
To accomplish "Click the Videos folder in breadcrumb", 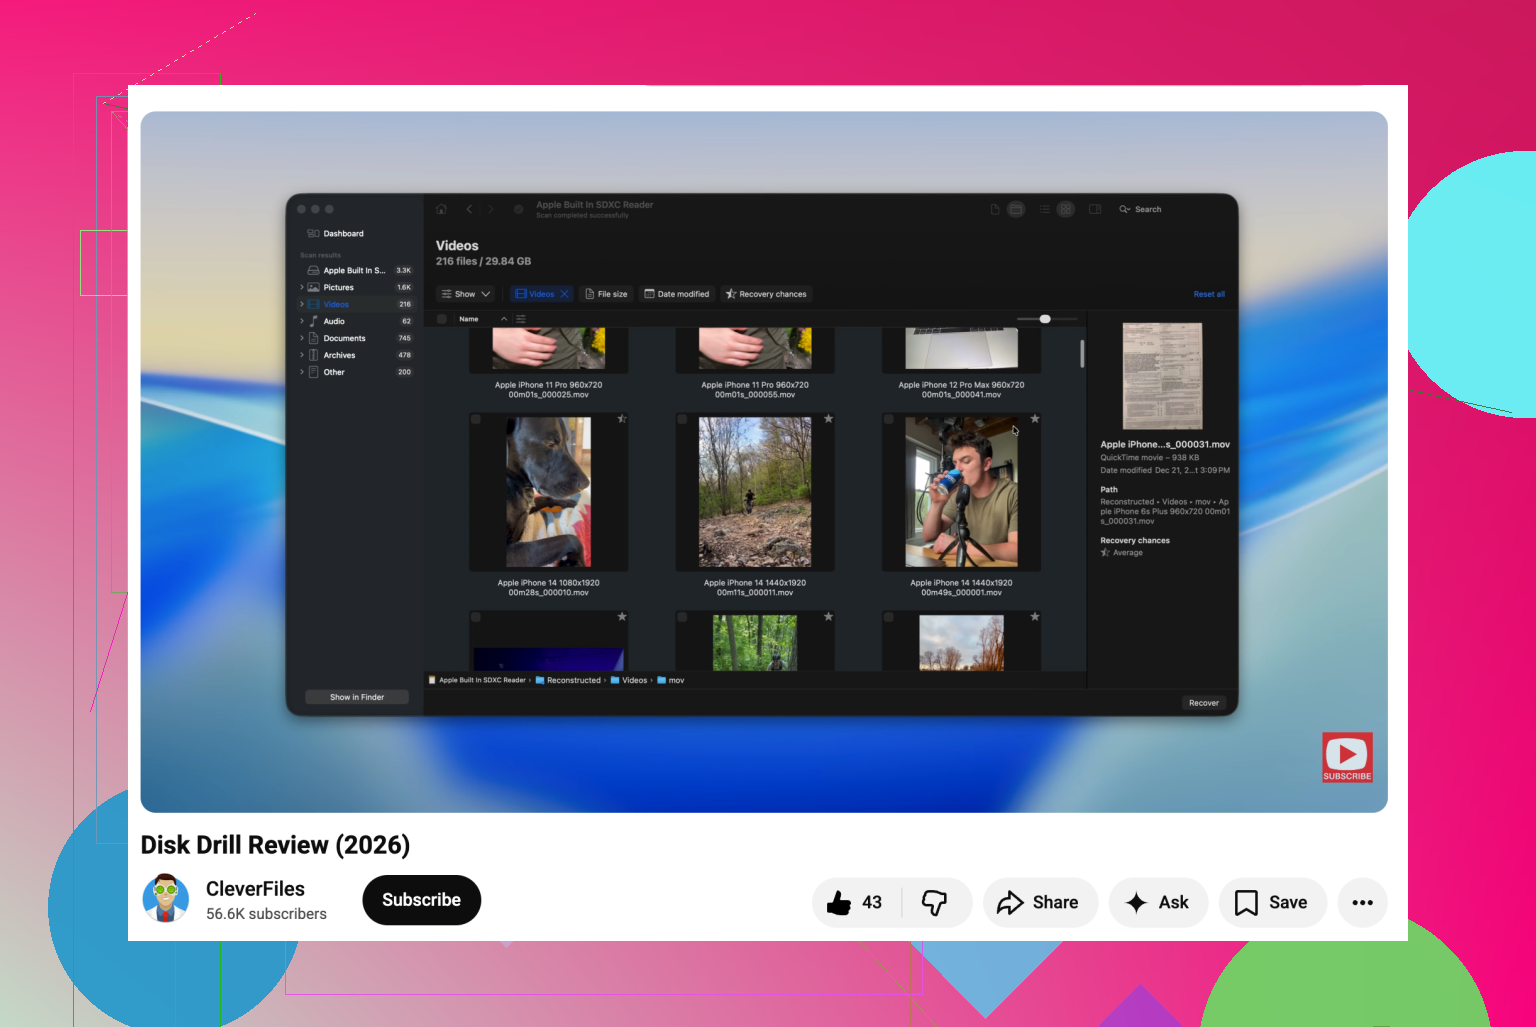I will tap(629, 680).
